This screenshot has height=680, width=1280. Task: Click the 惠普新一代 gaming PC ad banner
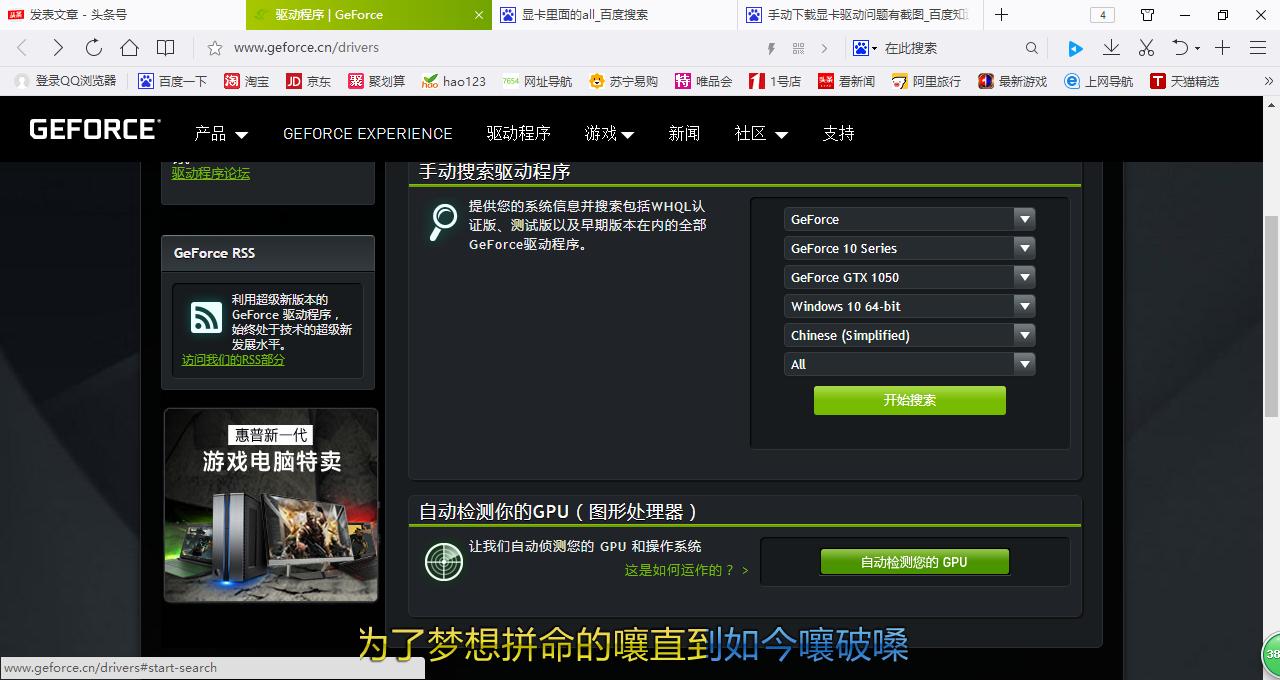(x=271, y=505)
